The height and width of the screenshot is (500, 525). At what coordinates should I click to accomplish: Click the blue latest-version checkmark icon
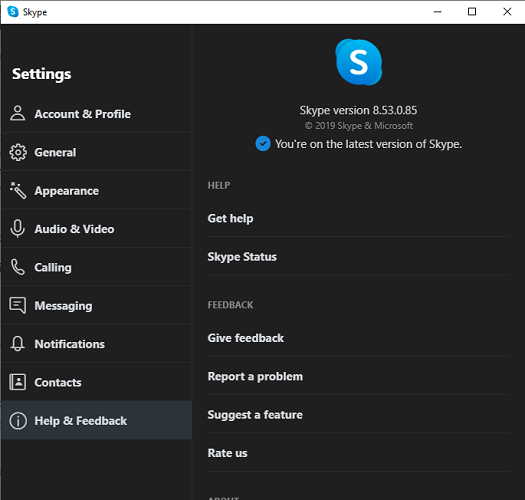click(x=263, y=144)
